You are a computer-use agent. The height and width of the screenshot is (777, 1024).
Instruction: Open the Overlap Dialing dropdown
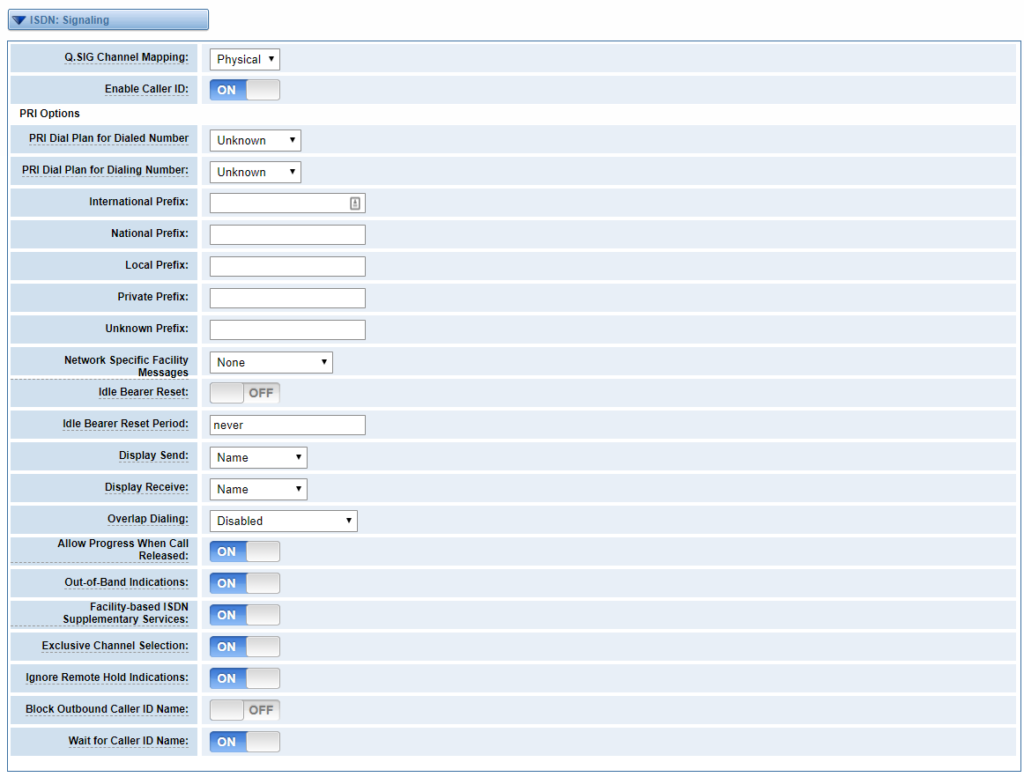coord(282,520)
